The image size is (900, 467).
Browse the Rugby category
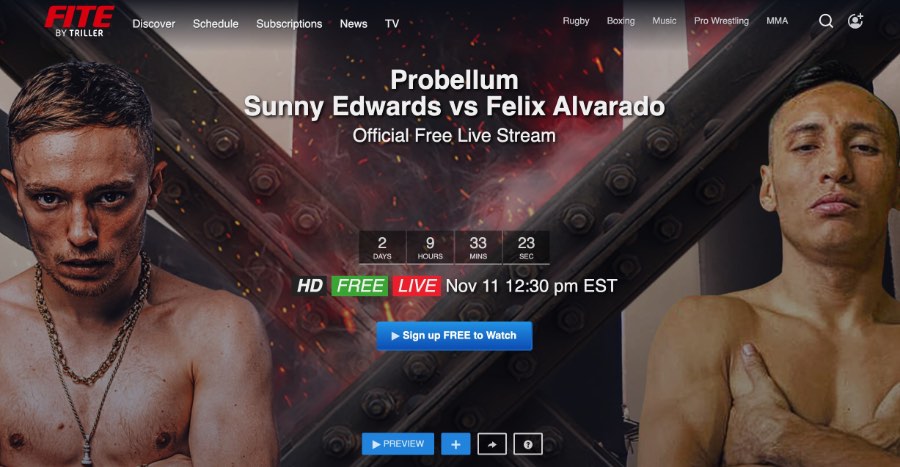click(576, 21)
